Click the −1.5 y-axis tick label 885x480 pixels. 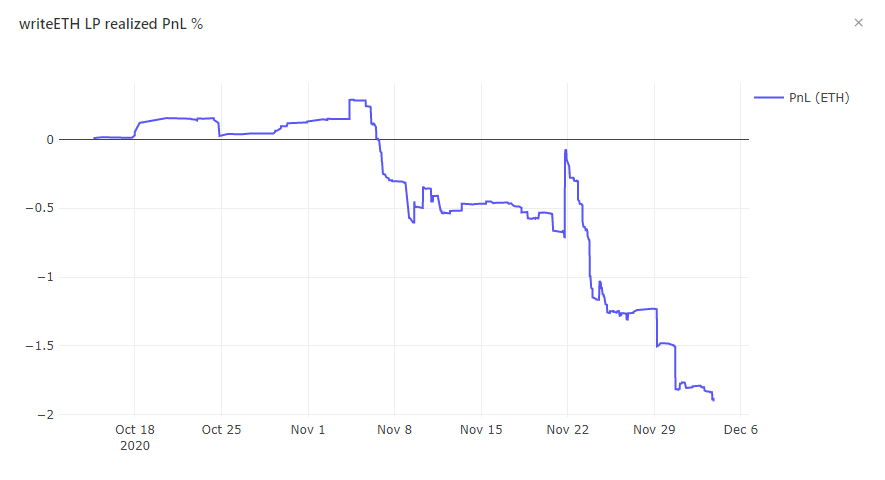(40, 346)
